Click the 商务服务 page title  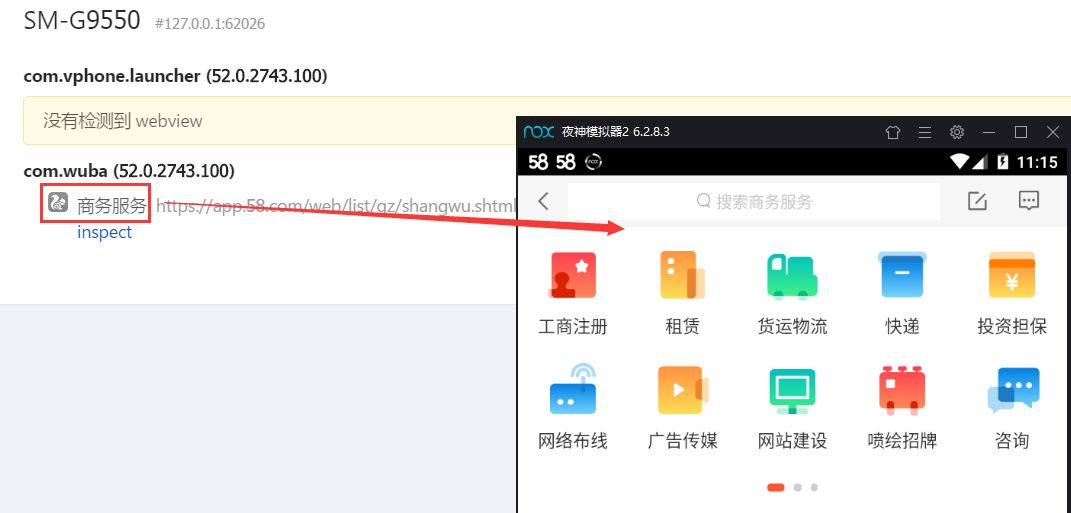point(112,205)
